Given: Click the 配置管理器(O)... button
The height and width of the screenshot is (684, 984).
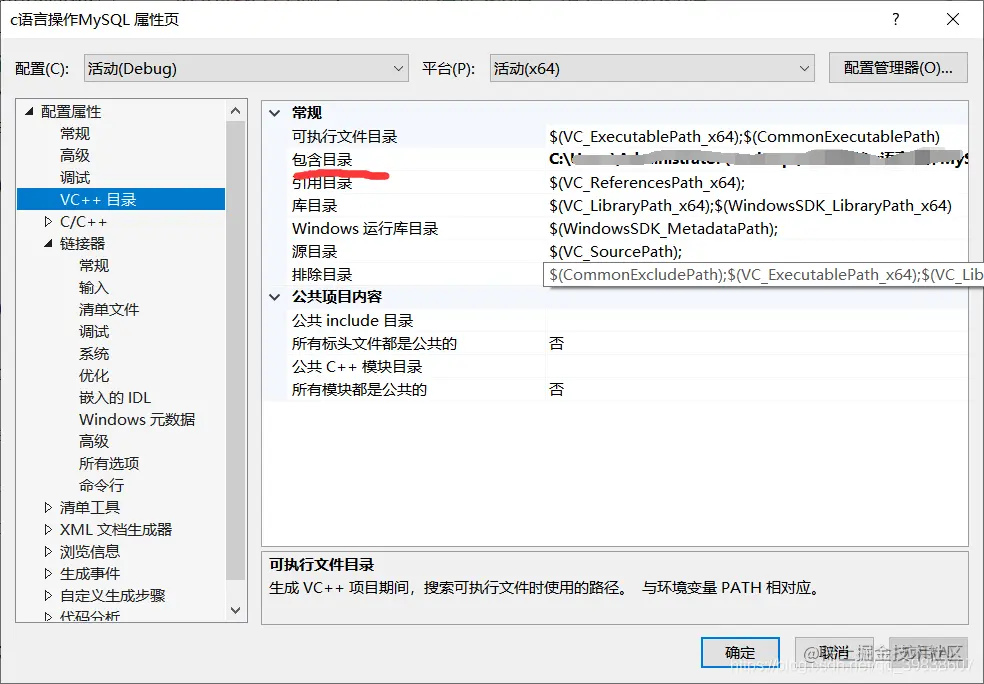Looking at the screenshot, I should (x=898, y=68).
